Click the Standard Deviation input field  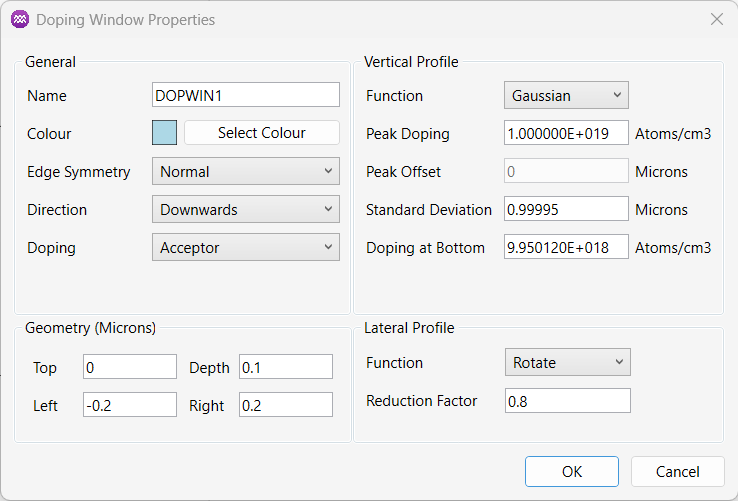coord(566,209)
